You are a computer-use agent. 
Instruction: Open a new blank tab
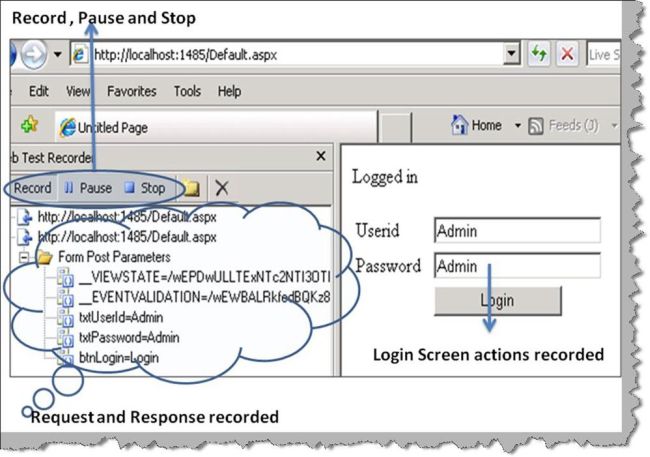(x=395, y=128)
